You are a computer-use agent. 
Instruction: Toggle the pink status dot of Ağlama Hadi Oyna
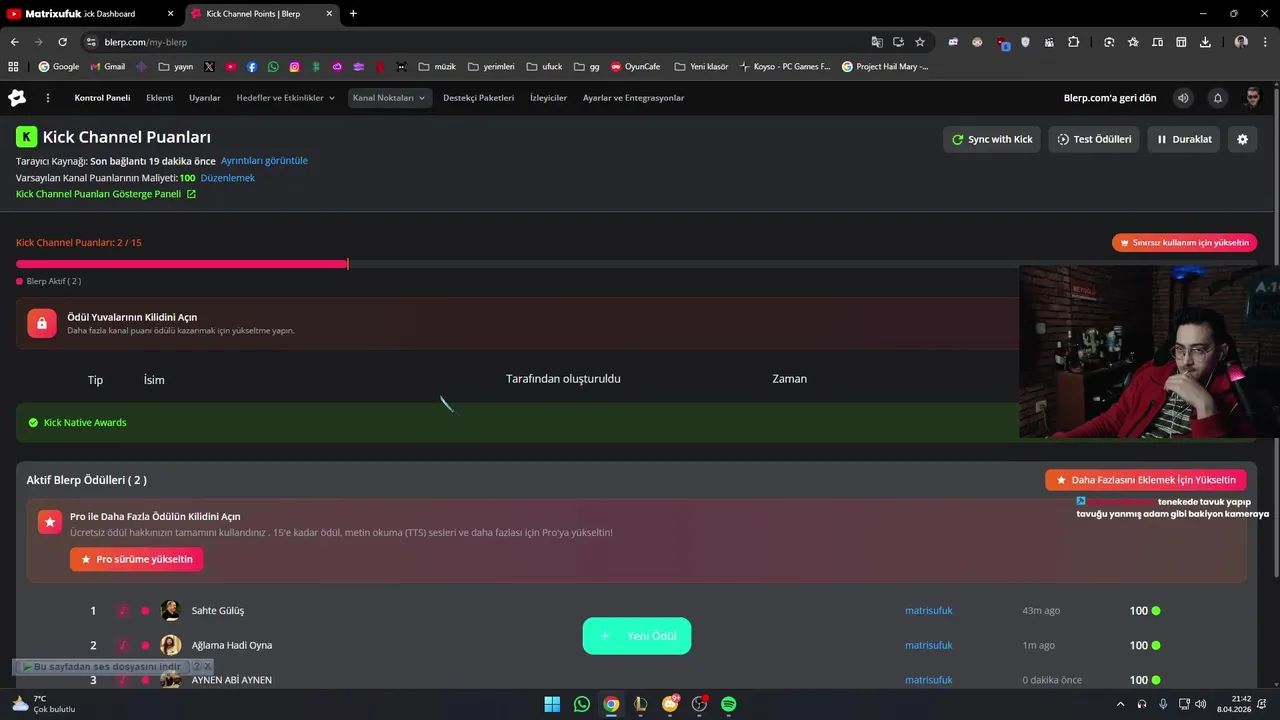click(145, 646)
